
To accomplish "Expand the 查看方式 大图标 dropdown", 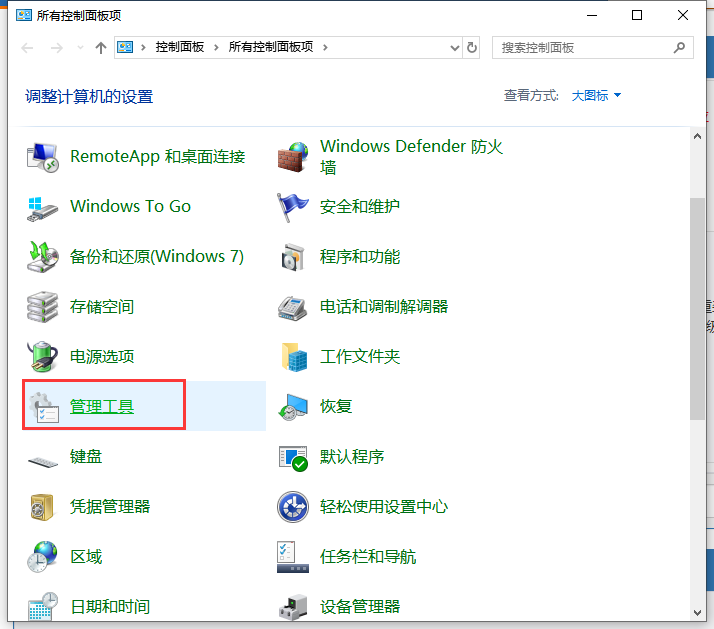I will click(597, 96).
